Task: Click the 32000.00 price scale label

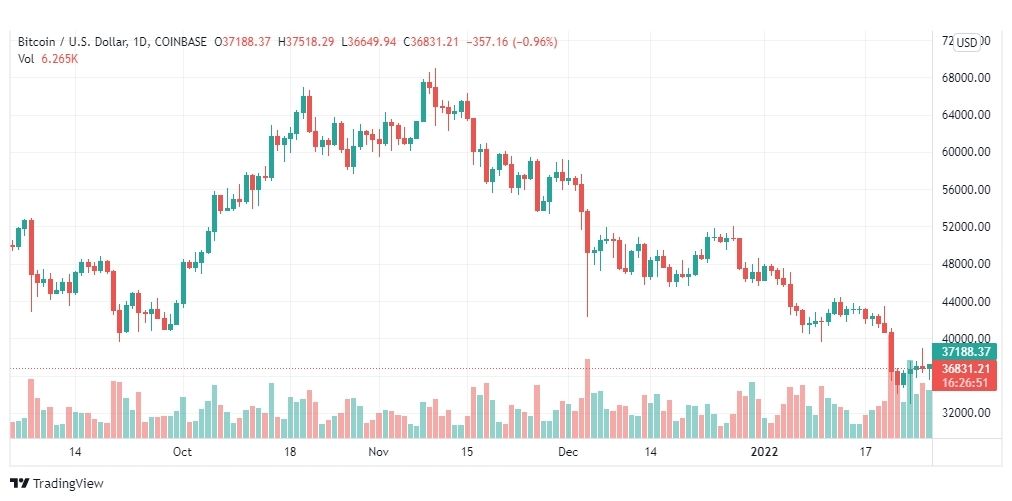Action: (x=966, y=413)
